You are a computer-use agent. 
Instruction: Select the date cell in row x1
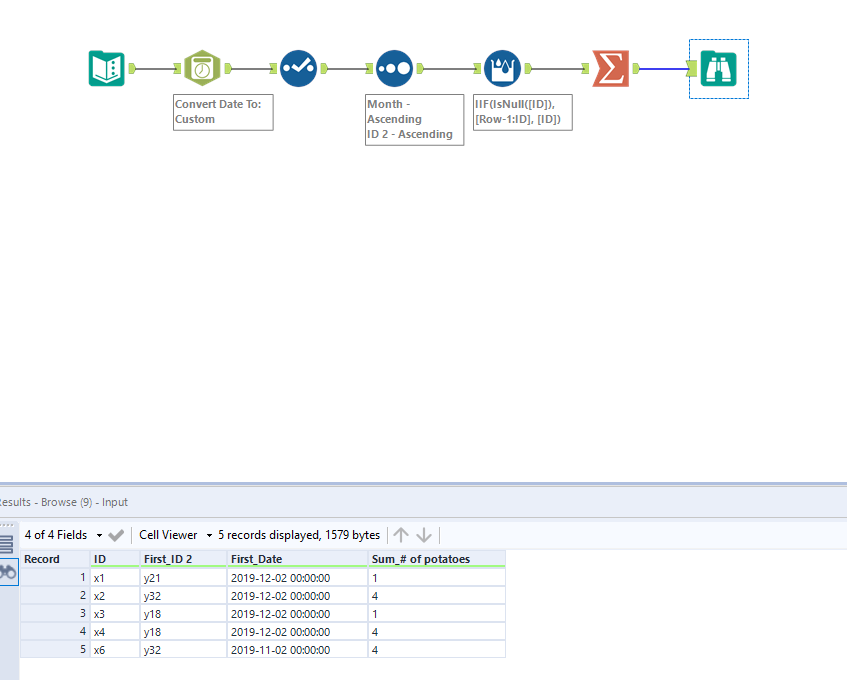tap(297, 578)
